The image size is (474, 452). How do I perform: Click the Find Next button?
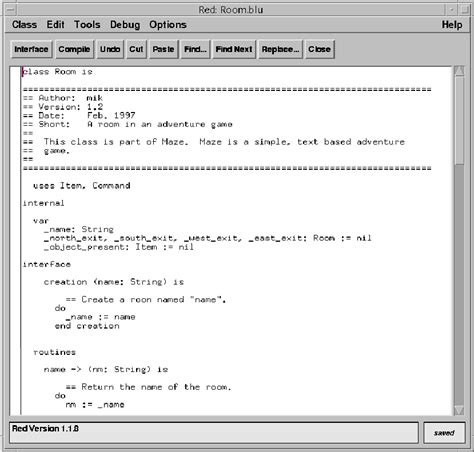click(x=234, y=49)
